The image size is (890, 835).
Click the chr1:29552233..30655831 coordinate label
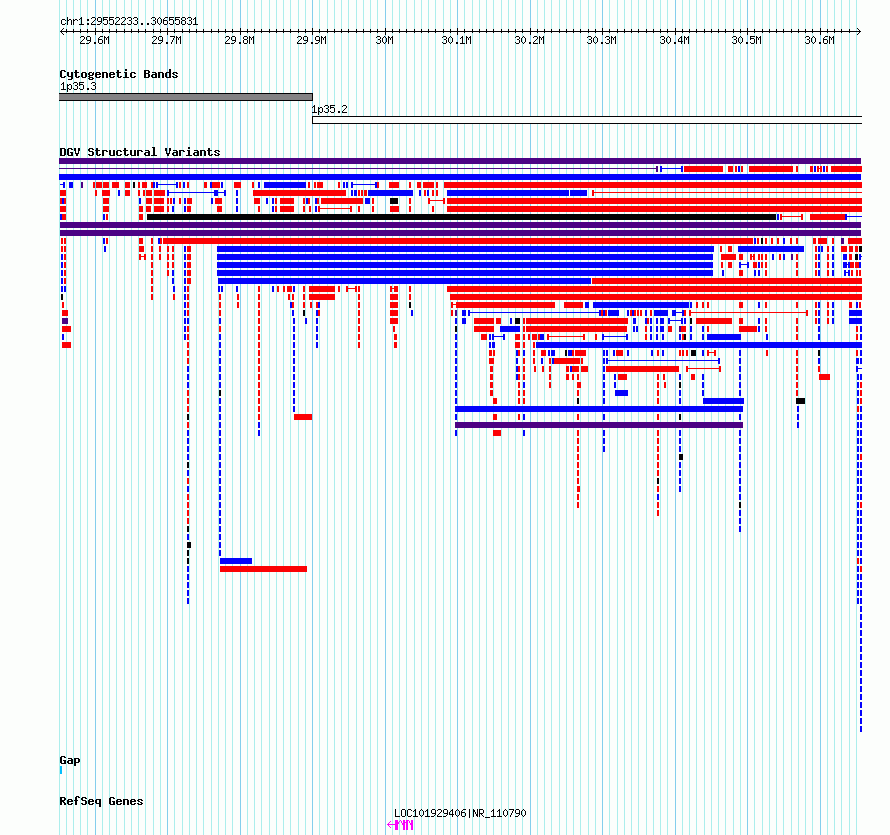coord(129,22)
